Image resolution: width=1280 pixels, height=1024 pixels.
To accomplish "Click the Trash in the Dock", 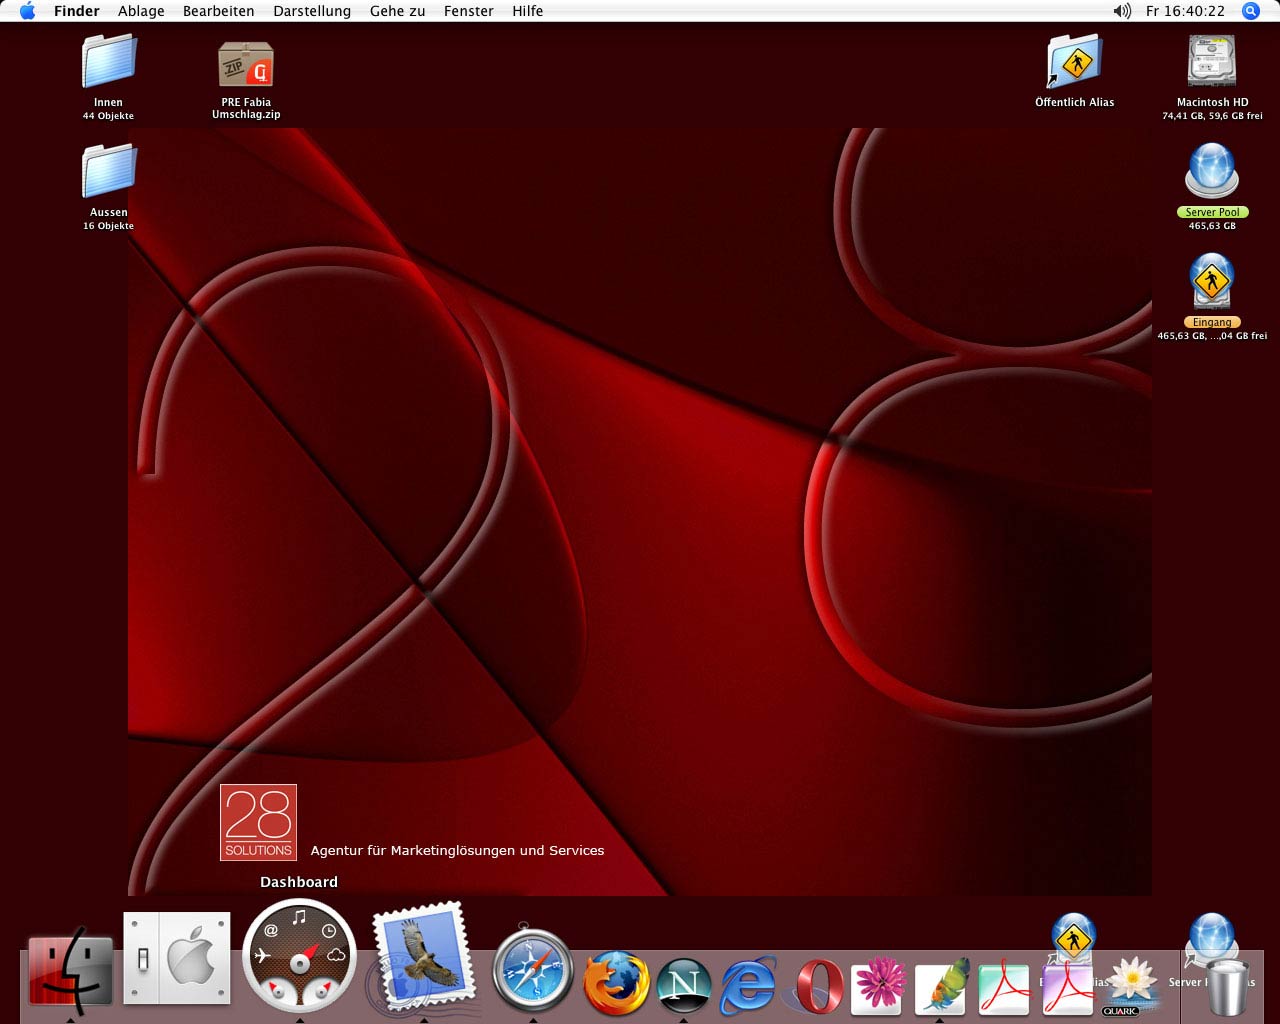I will pyautogui.click(x=1228, y=986).
